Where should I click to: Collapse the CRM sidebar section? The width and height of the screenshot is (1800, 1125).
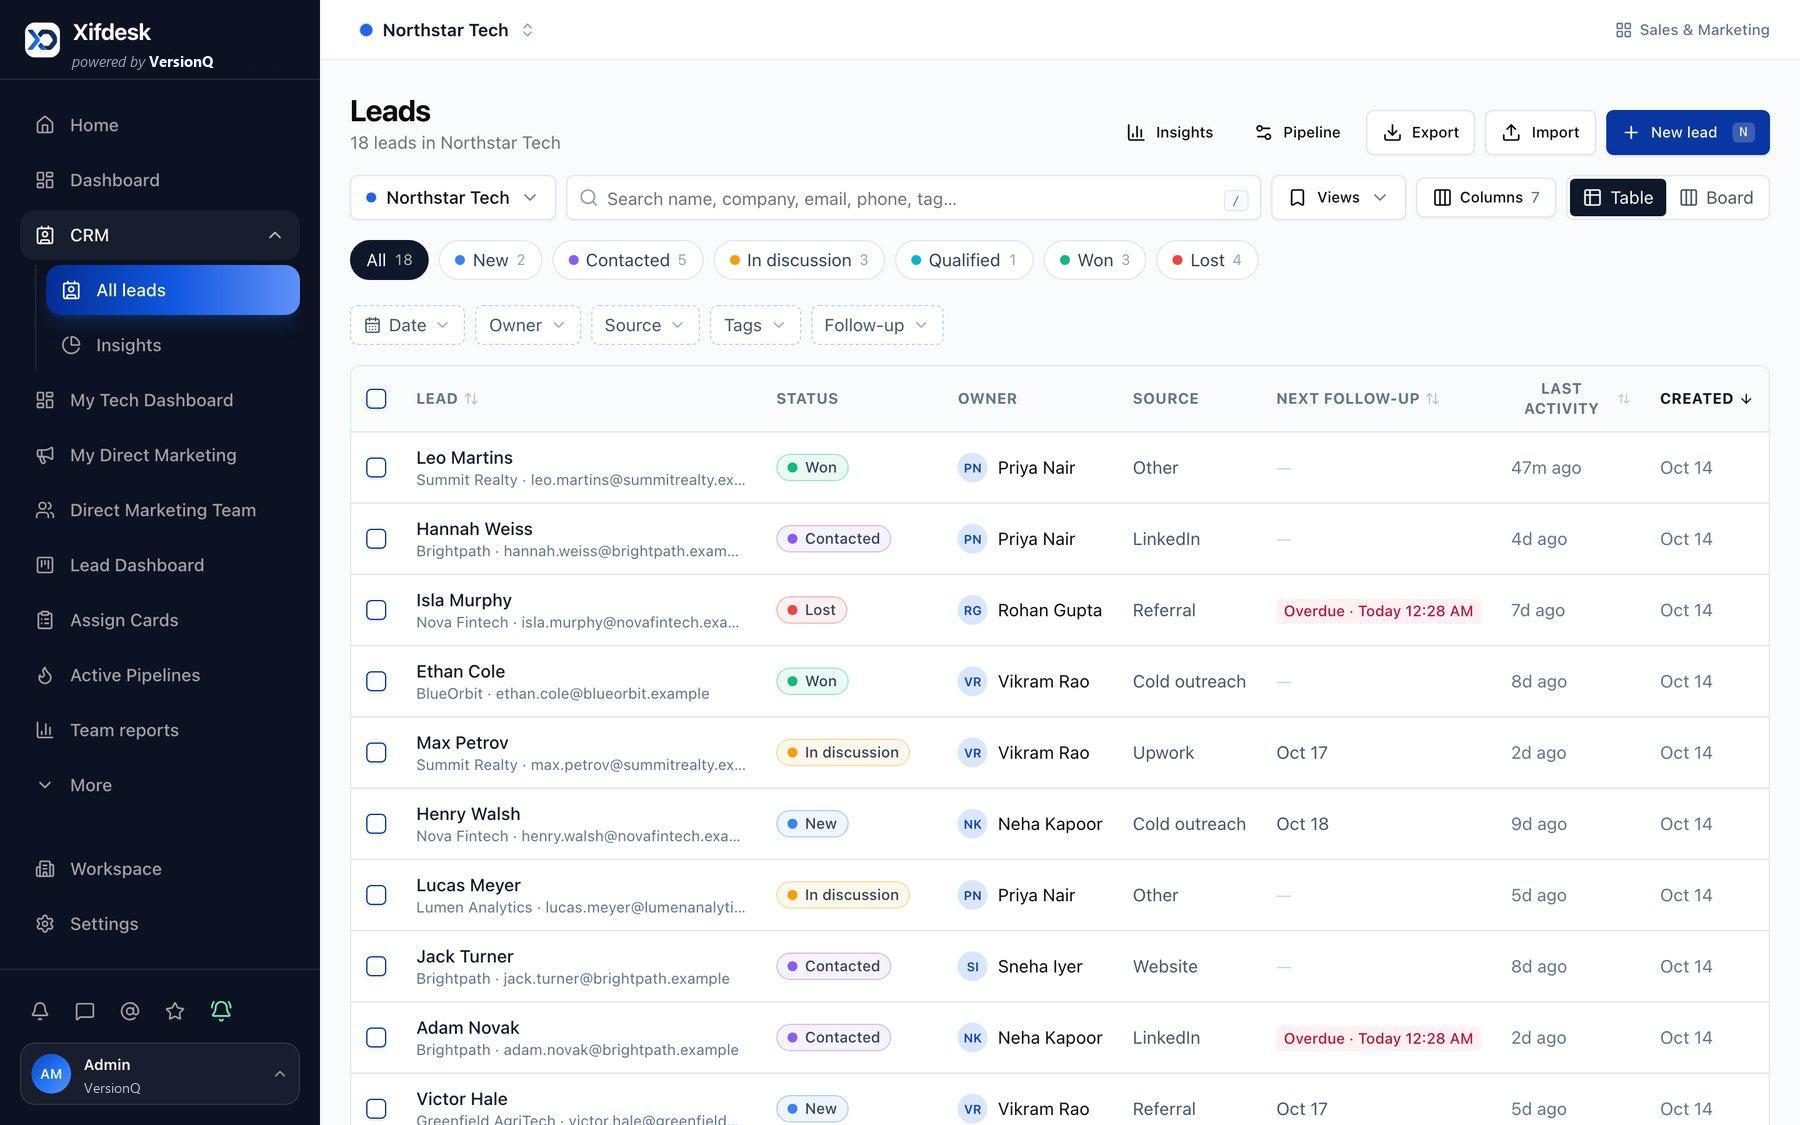(x=275, y=235)
